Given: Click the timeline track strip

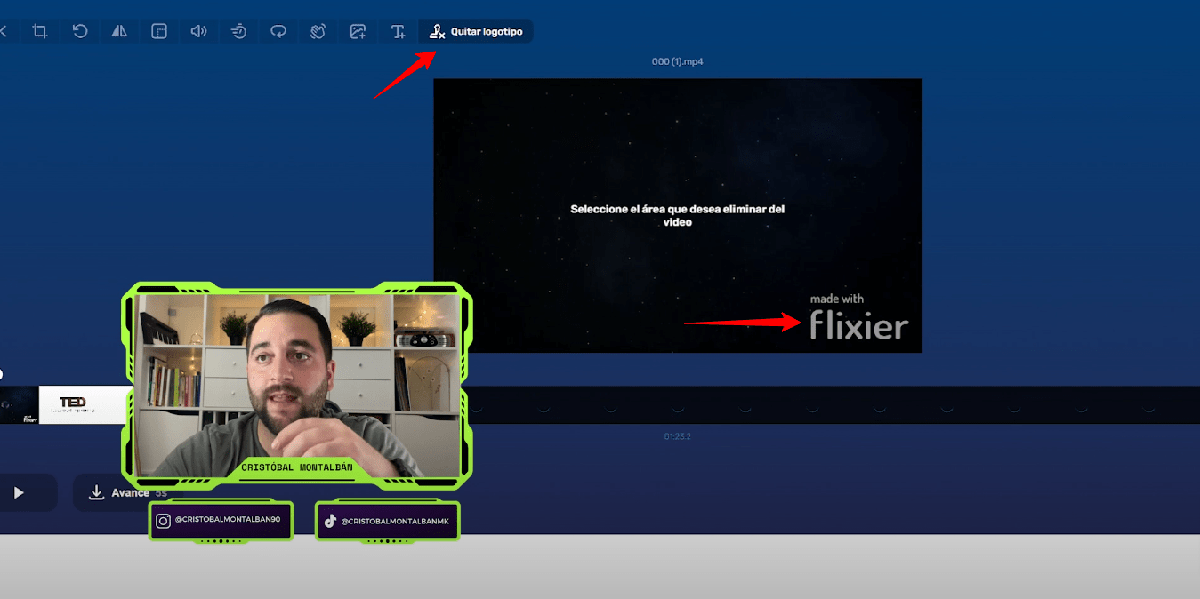Looking at the screenshot, I should (800, 406).
